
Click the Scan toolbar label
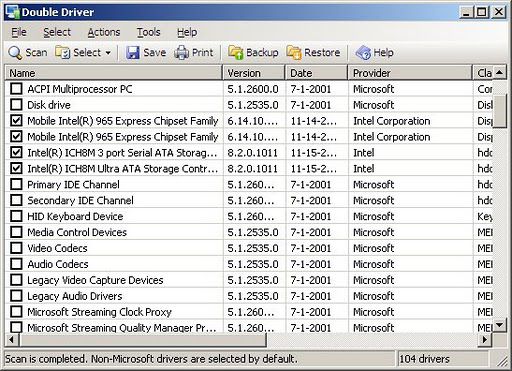point(36,53)
